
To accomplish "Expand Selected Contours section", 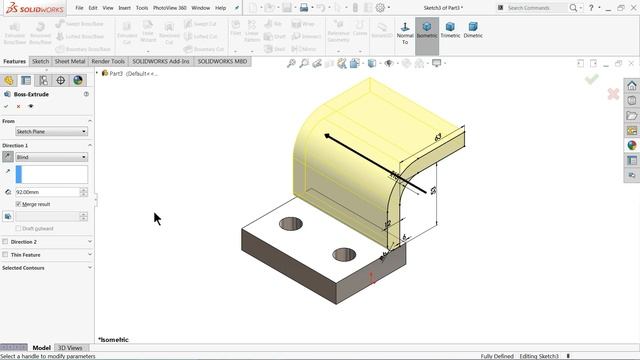I will tap(90, 268).
